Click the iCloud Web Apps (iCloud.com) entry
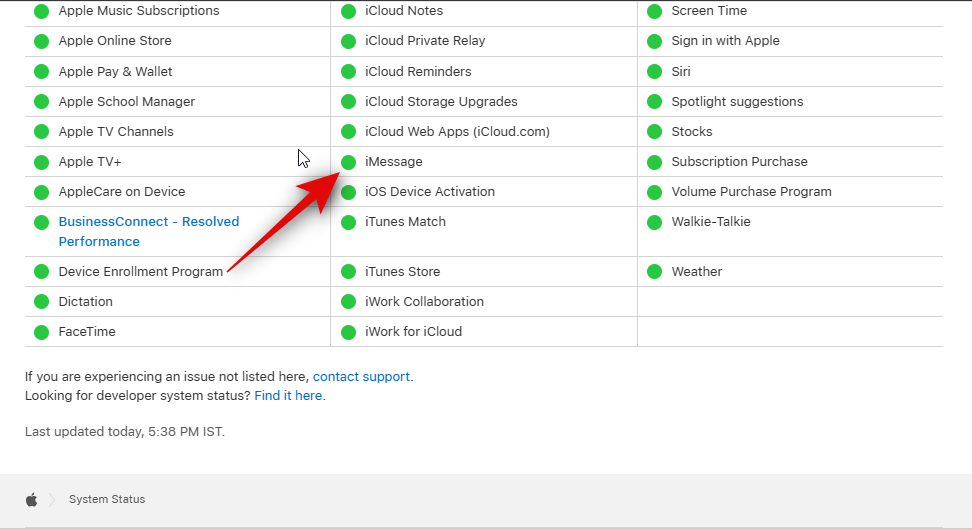The height and width of the screenshot is (529, 972). [457, 131]
